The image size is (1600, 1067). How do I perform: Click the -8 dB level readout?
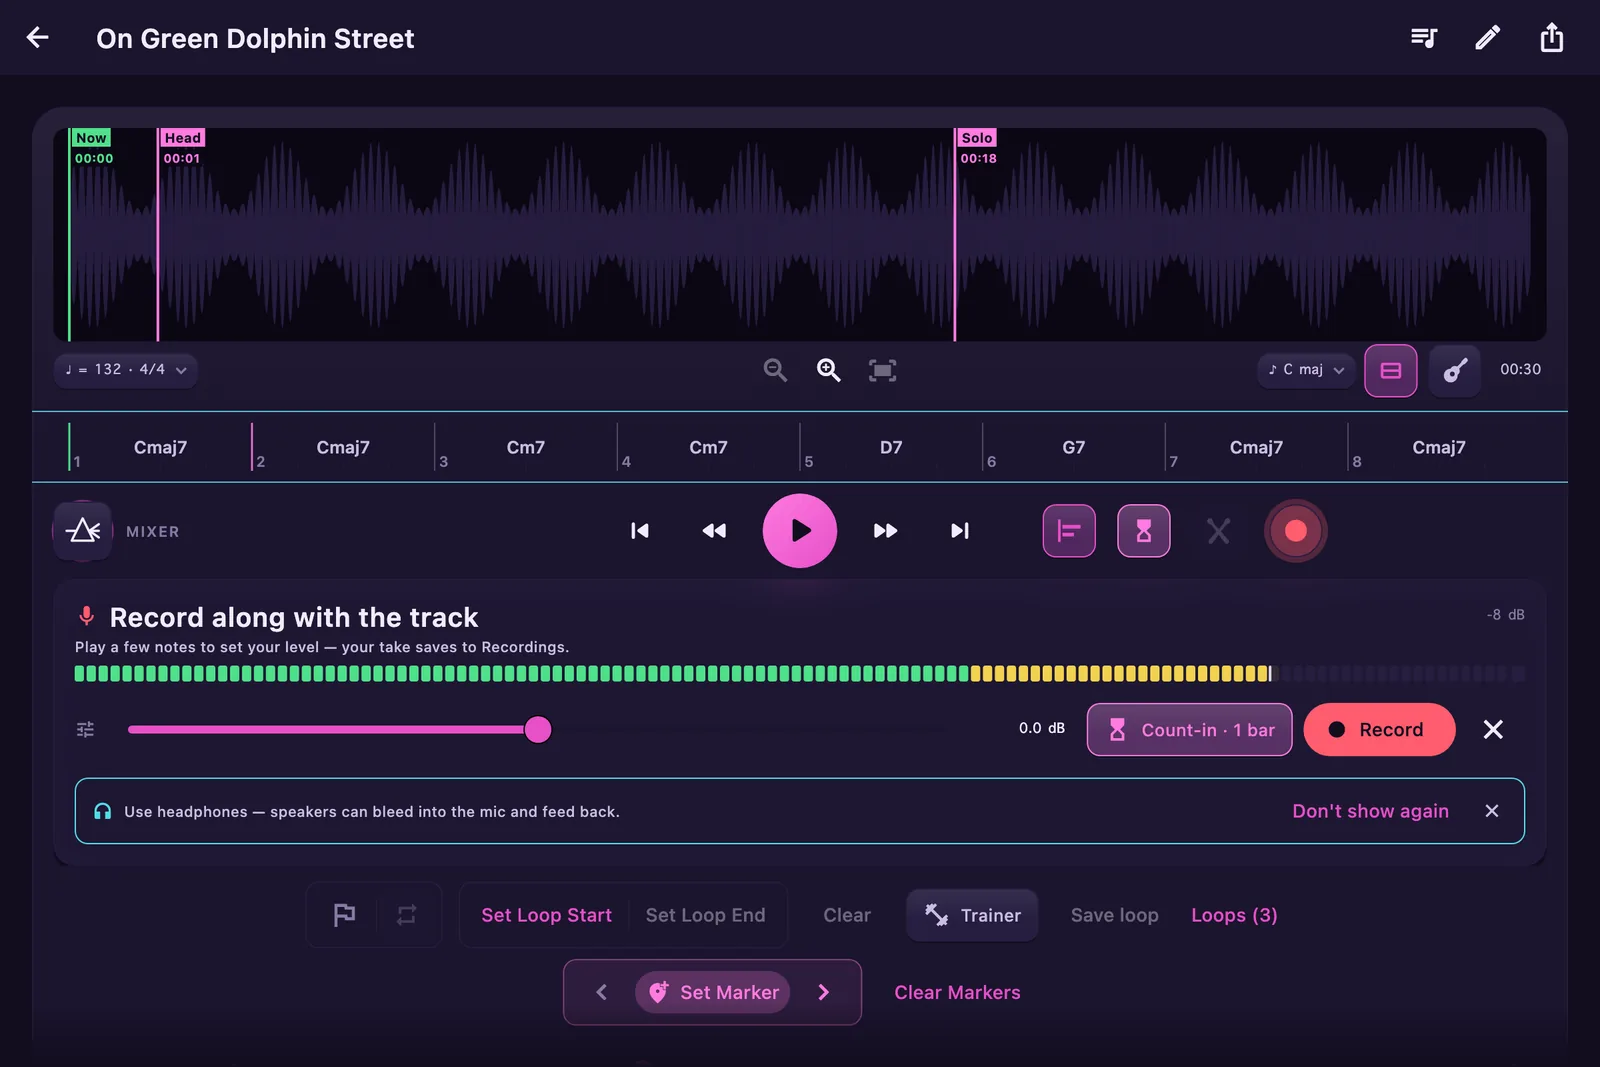[x=1505, y=614]
